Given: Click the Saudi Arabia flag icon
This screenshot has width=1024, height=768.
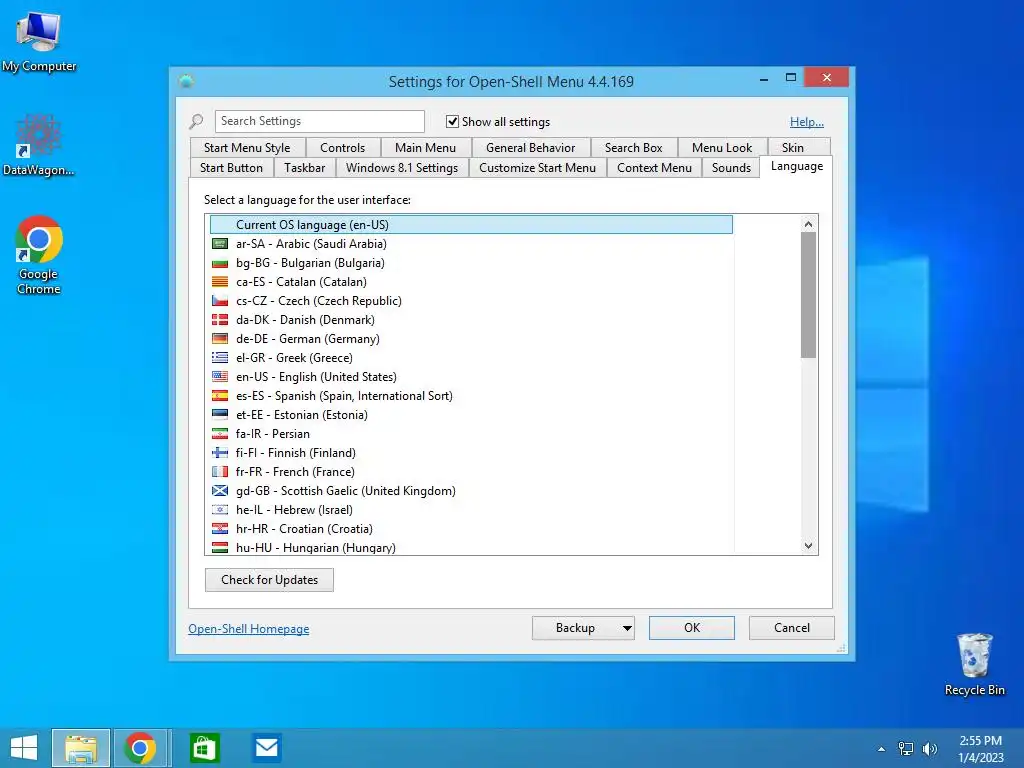Looking at the screenshot, I should [220, 244].
